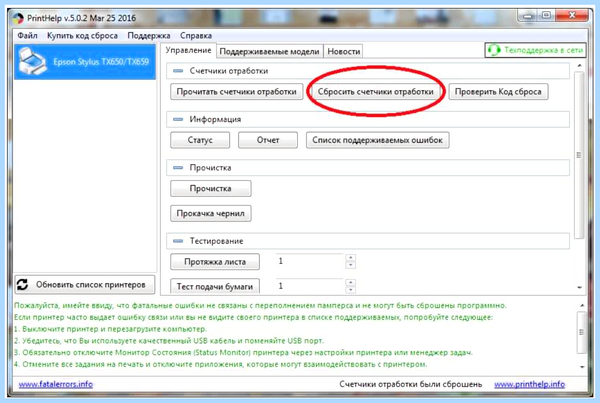Click the log panel scrollbar thumb
Viewport: 600px width, 403px height.
pyautogui.click(x=582, y=332)
